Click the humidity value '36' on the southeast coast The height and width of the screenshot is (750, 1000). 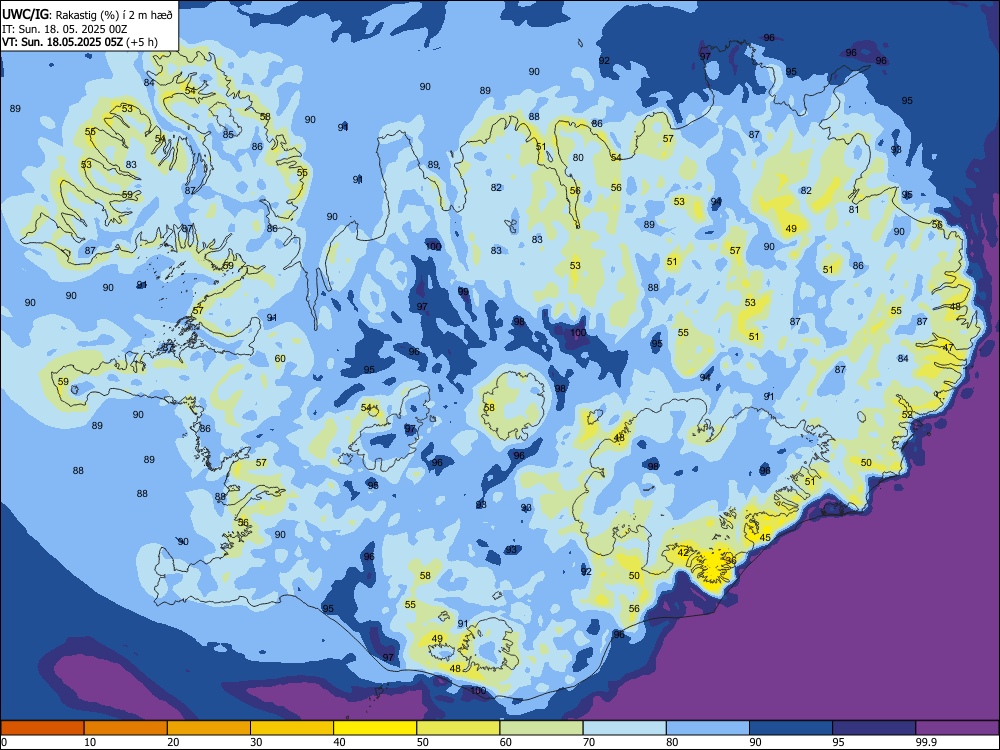731,561
